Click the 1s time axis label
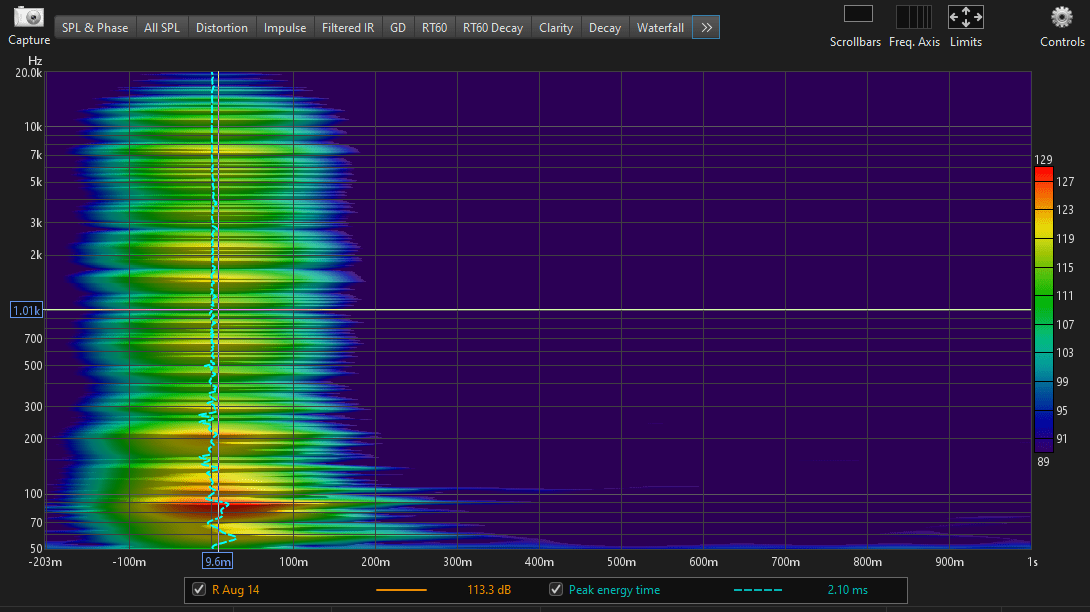This screenshot has height=612, width=1090. tap(1032, 562)
